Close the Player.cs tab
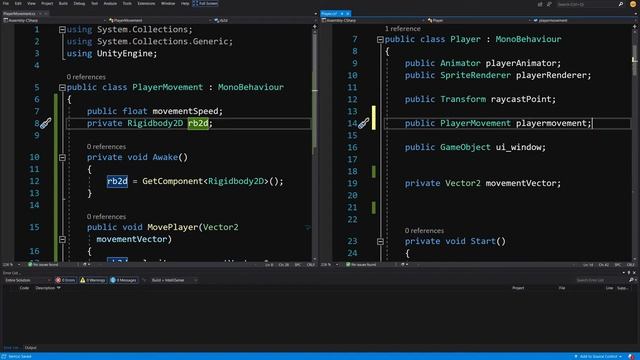The width and height of the screenshot is (640, 360). tap(348, 13)
